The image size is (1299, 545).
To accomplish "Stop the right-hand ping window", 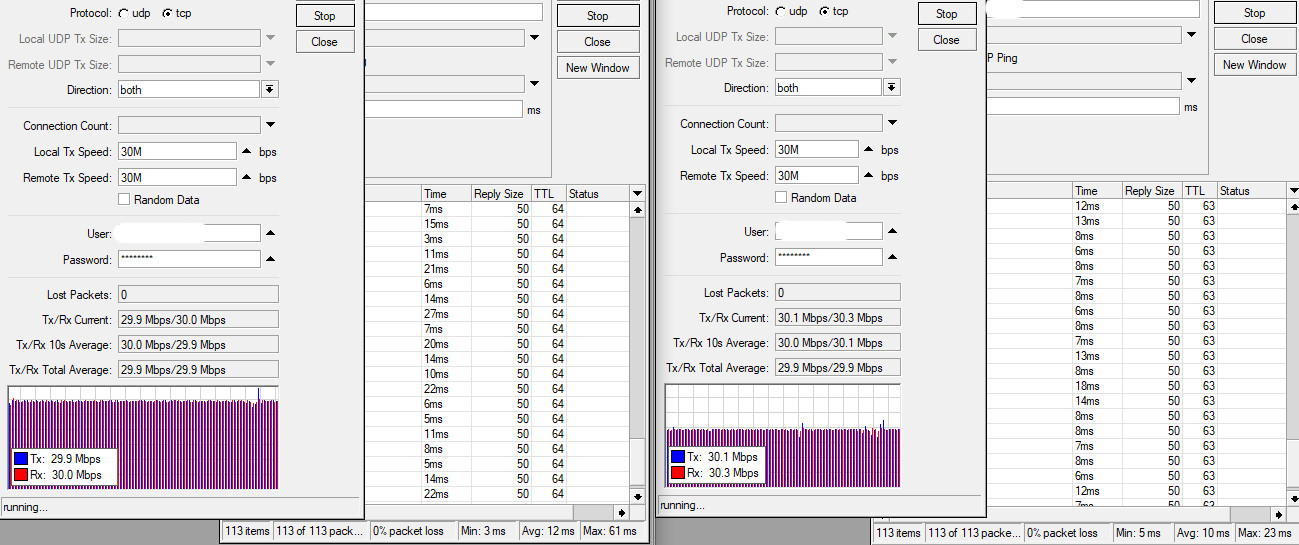I will click(1255, 13).
